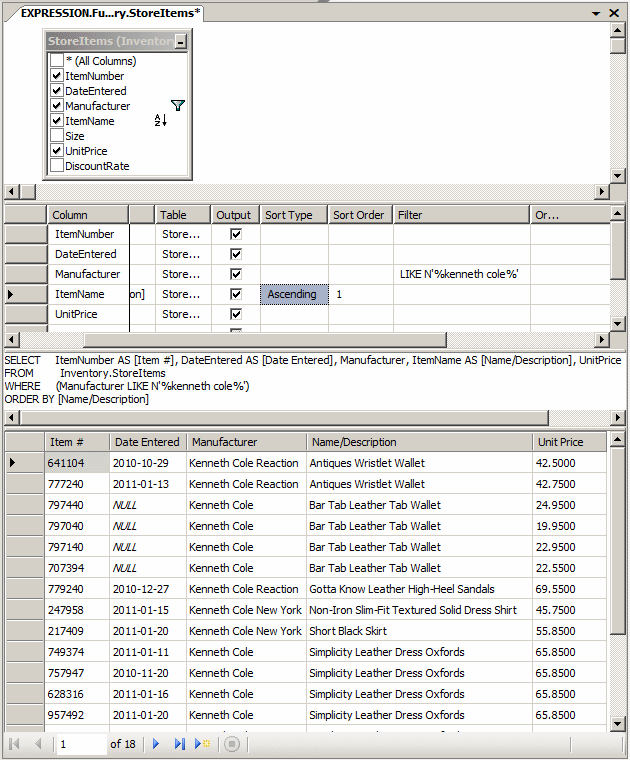Select row header of item 641104
630x760 pixels.
tap(25, 463)
